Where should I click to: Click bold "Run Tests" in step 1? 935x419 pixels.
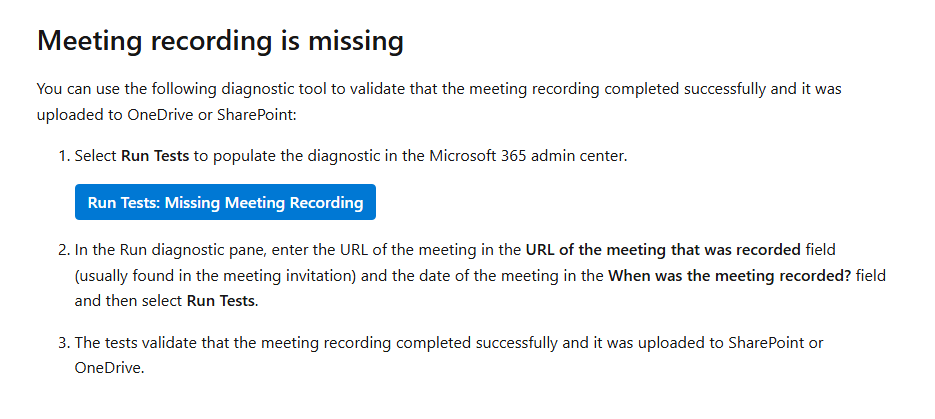tap(155, 157)
